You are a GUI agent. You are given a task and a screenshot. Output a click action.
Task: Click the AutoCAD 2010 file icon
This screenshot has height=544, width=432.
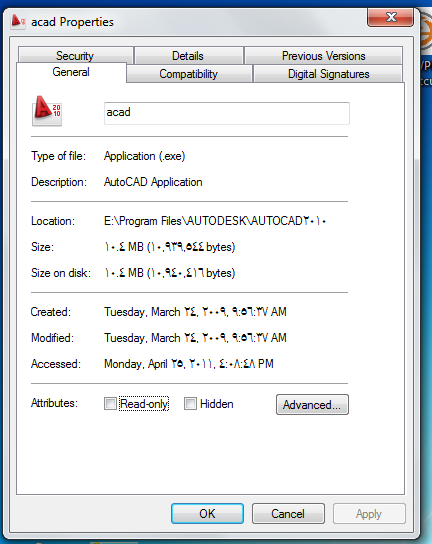point(47,111)
